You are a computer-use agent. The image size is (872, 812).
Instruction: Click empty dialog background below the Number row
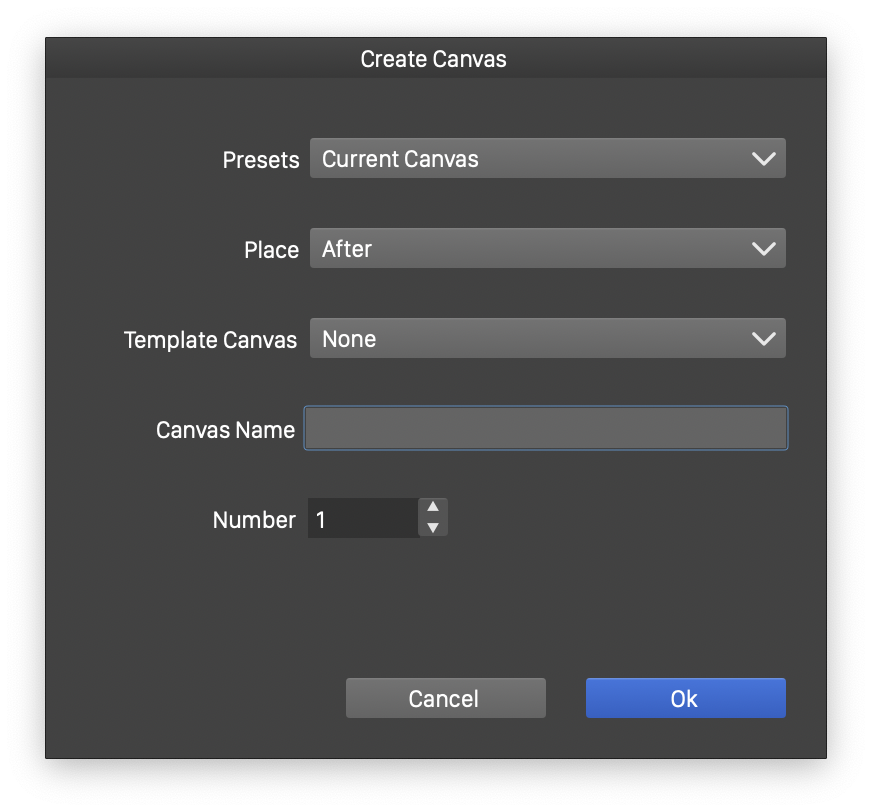tap(435, 600)
